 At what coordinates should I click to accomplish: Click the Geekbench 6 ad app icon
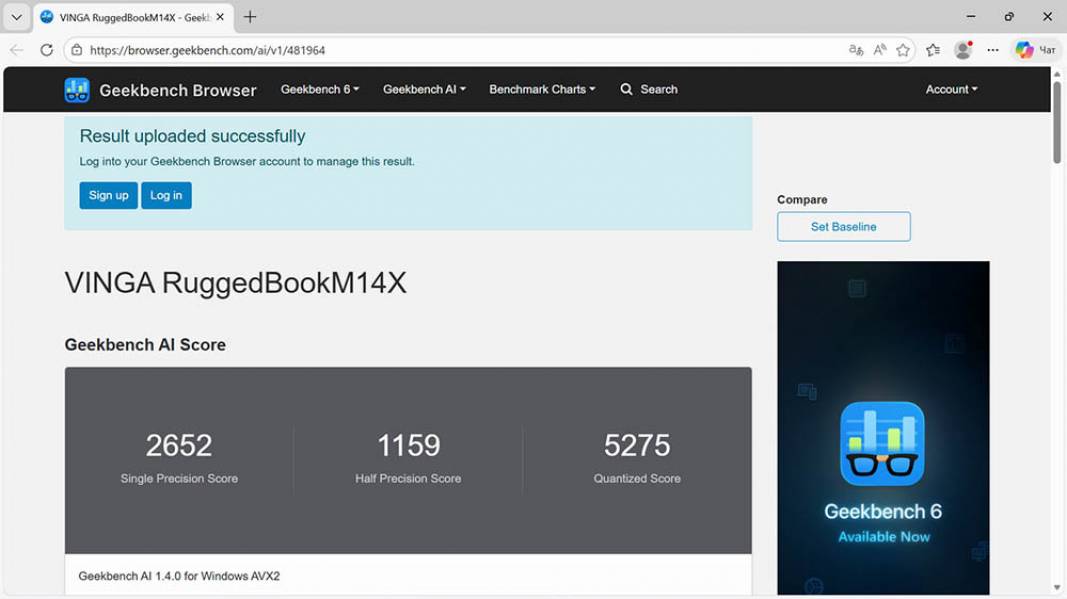pyautogui.click(x=883, y=443)
